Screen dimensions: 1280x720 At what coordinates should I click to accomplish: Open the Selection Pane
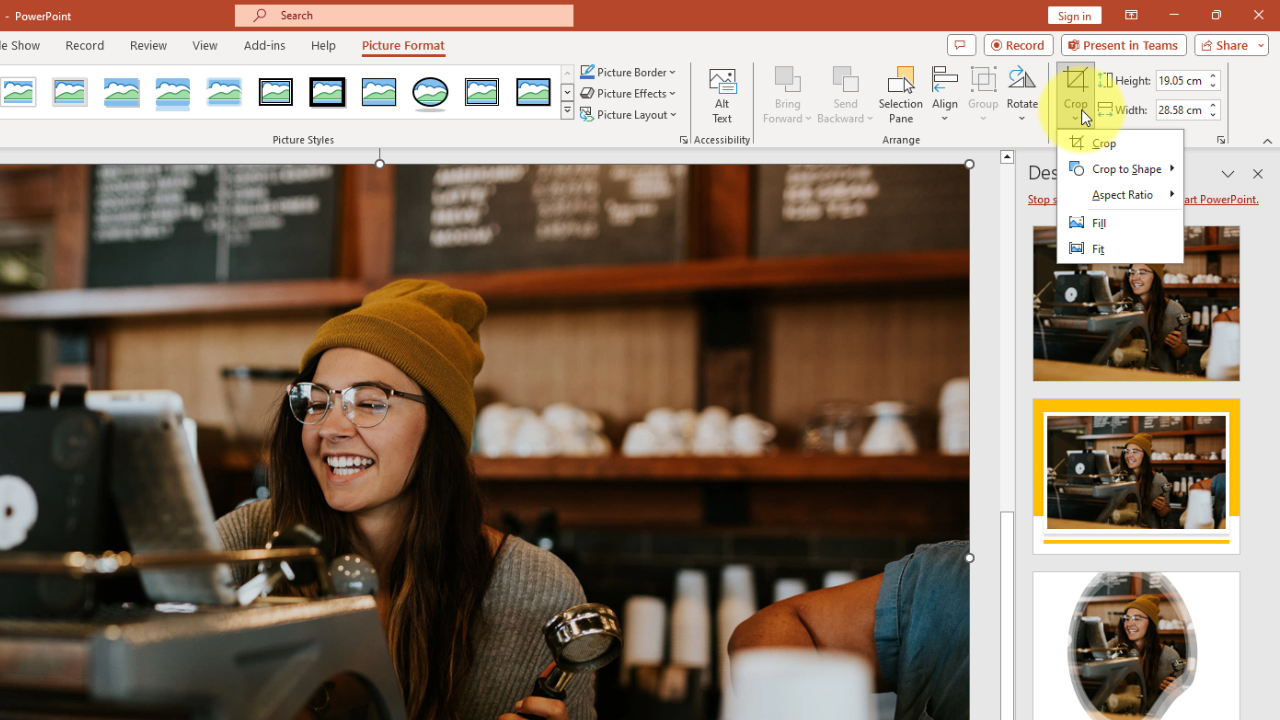(901, 96)
